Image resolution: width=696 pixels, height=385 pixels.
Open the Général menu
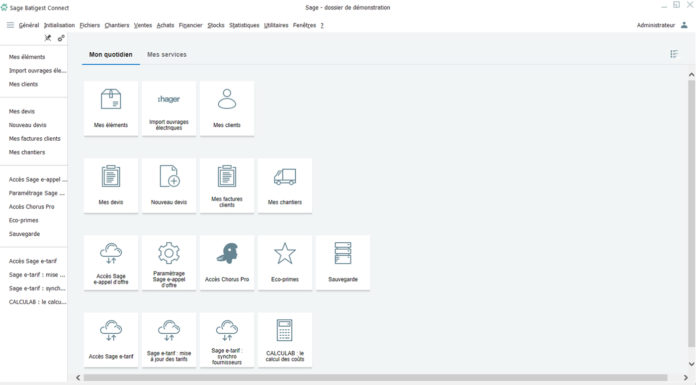tap(29, 25)
